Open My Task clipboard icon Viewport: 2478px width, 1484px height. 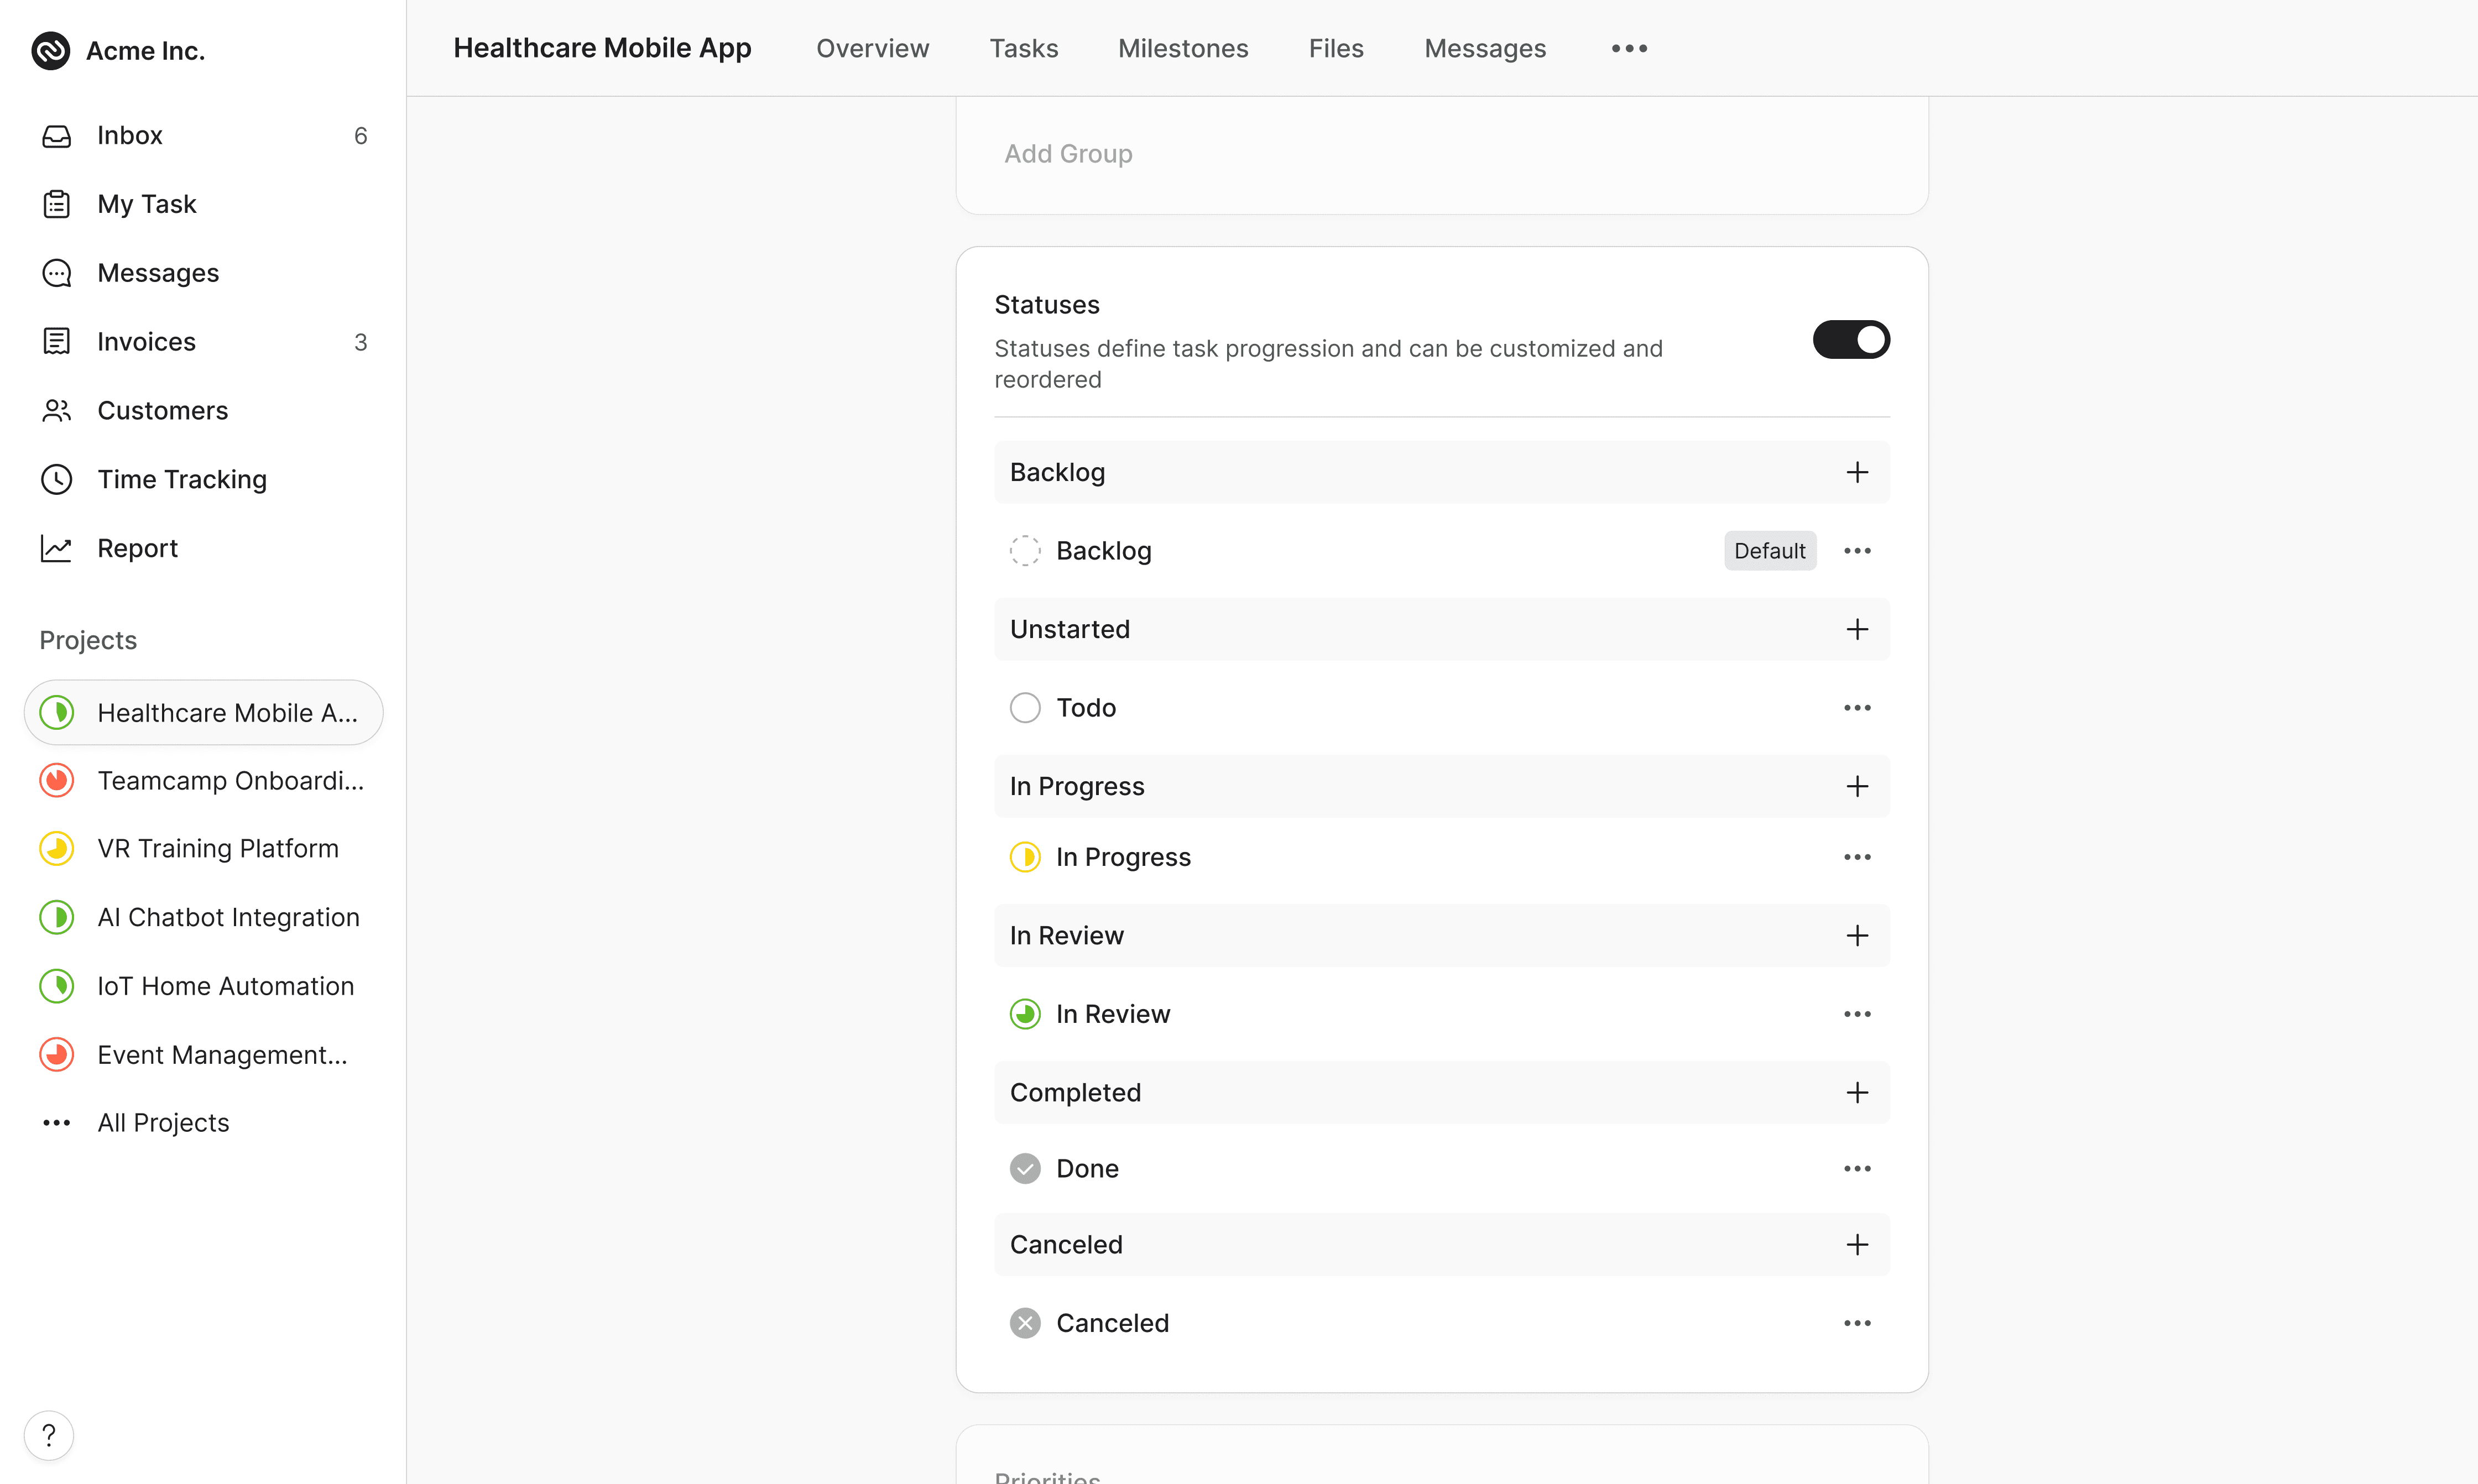(57, 204)
